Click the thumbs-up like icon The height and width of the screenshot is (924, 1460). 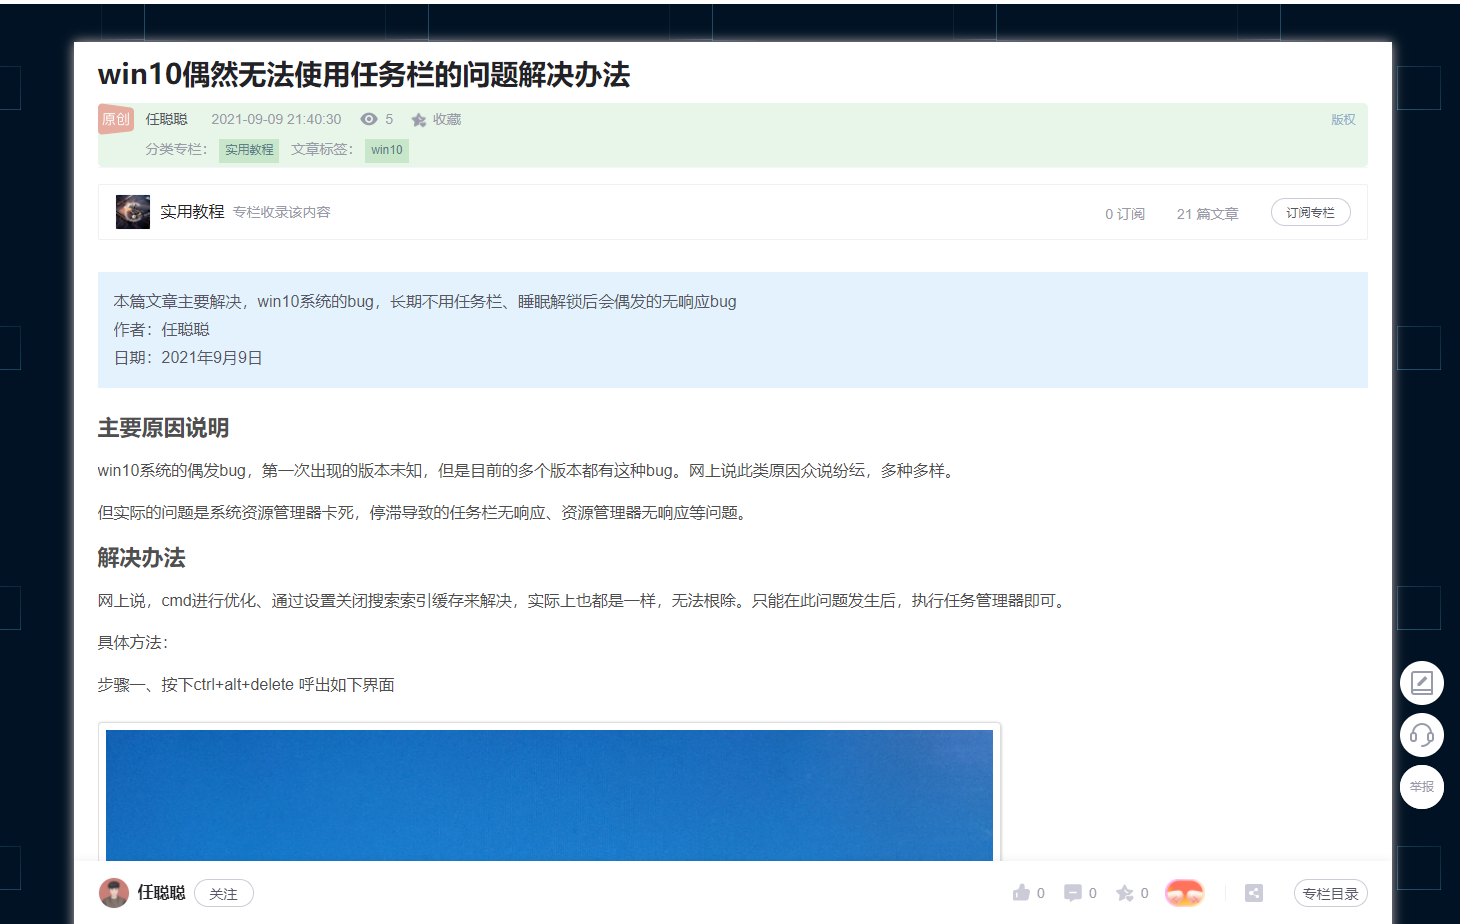1021,893
